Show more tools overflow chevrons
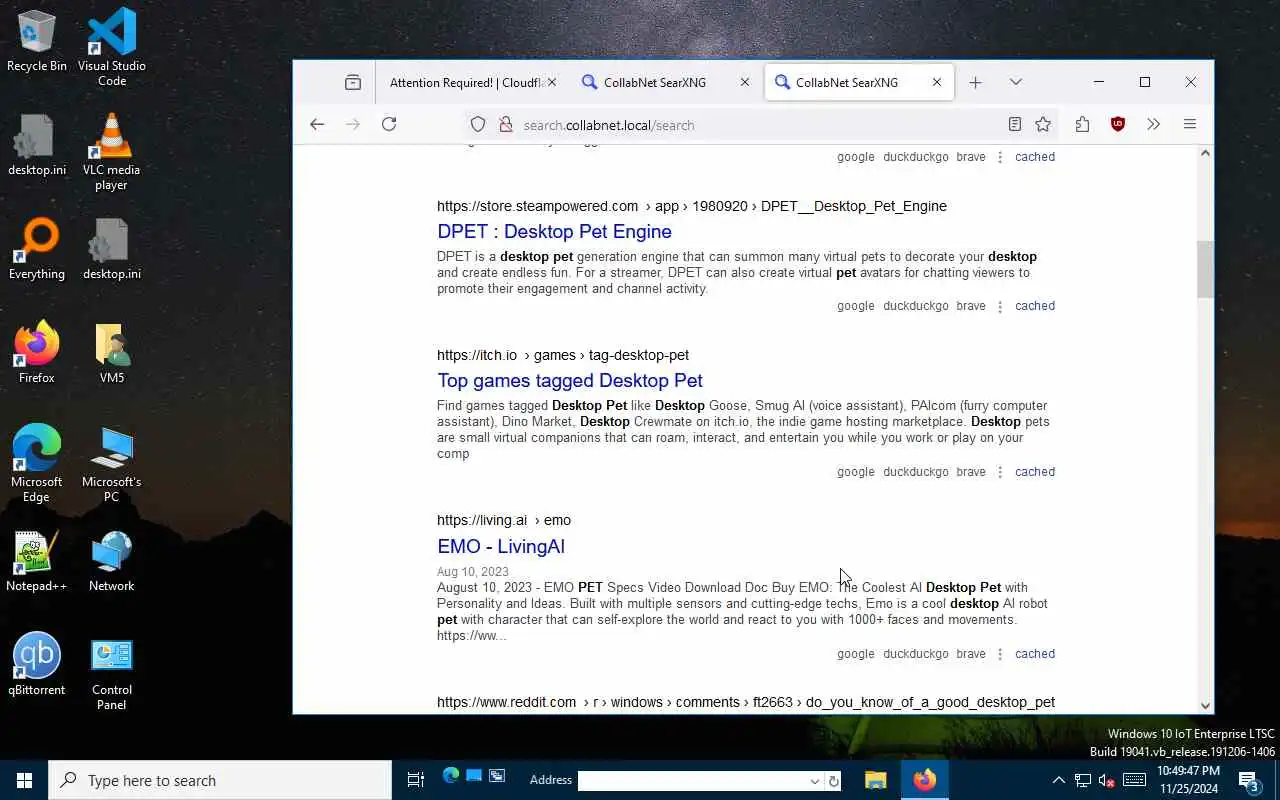The height and width of the screenshot is (800, 1280). (x=1153, y=124)
